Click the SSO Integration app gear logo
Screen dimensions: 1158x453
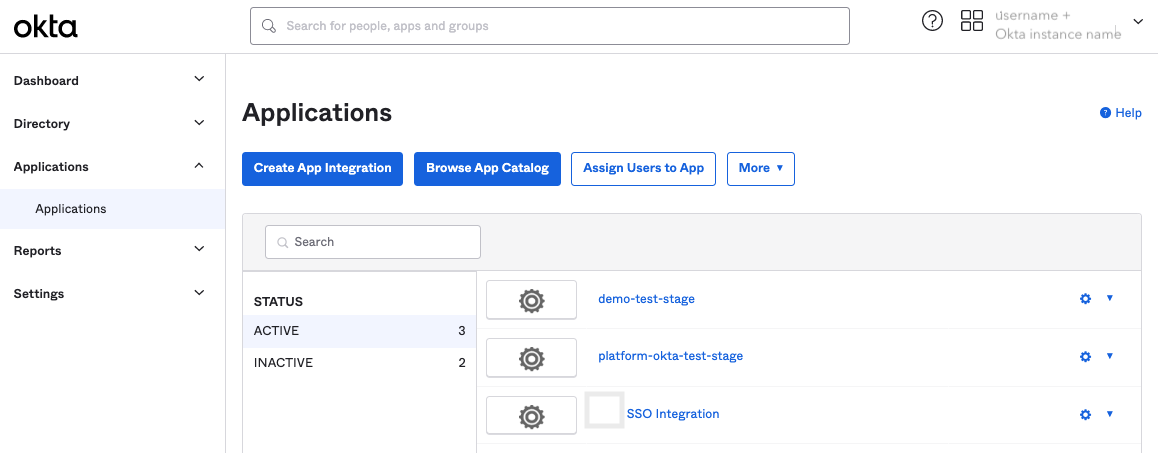pos(531,416)
